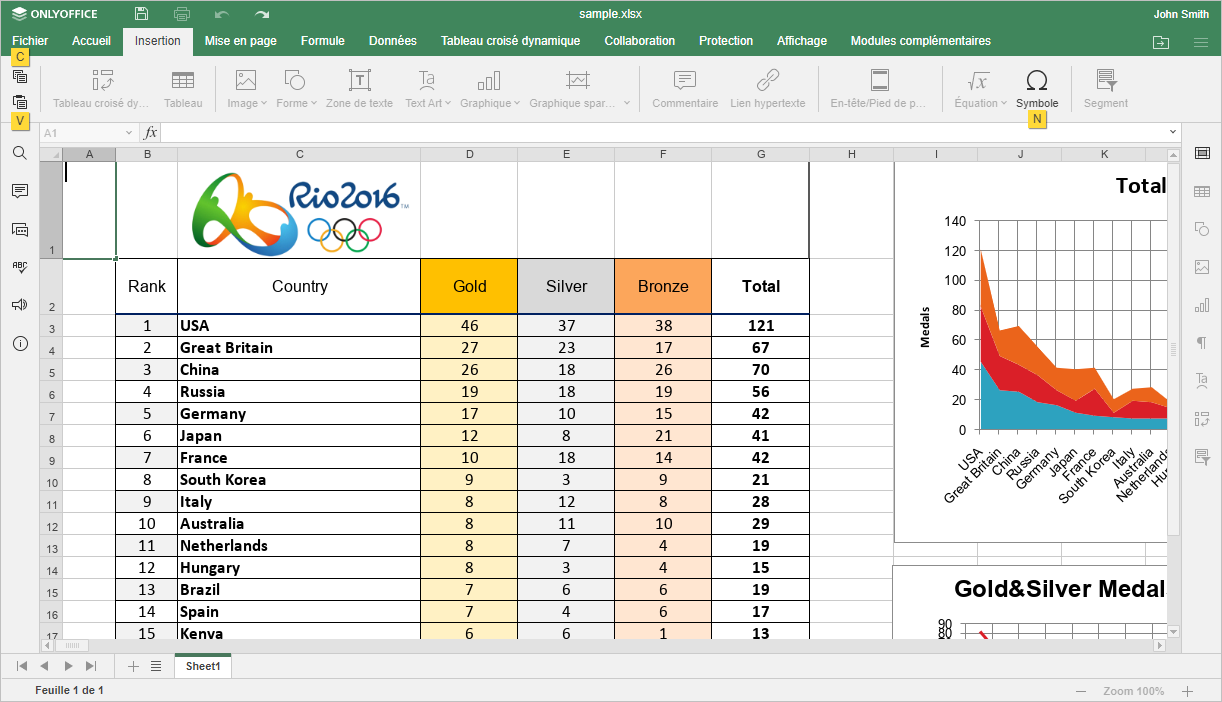Open shape settings in the right sidebar
The width and height of the screenshot is (1222, 702).
1202,229
